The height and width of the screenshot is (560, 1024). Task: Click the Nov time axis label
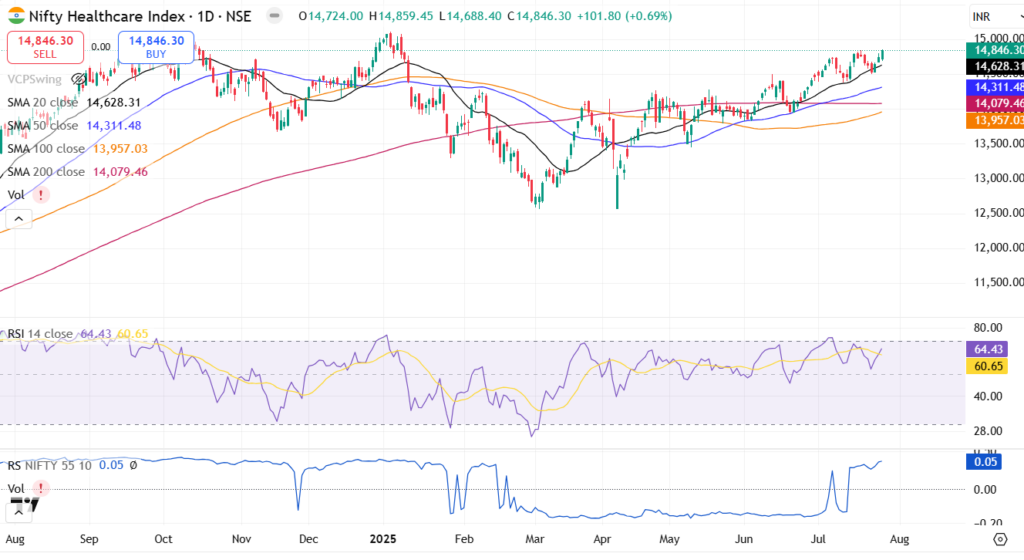(242, 539)
